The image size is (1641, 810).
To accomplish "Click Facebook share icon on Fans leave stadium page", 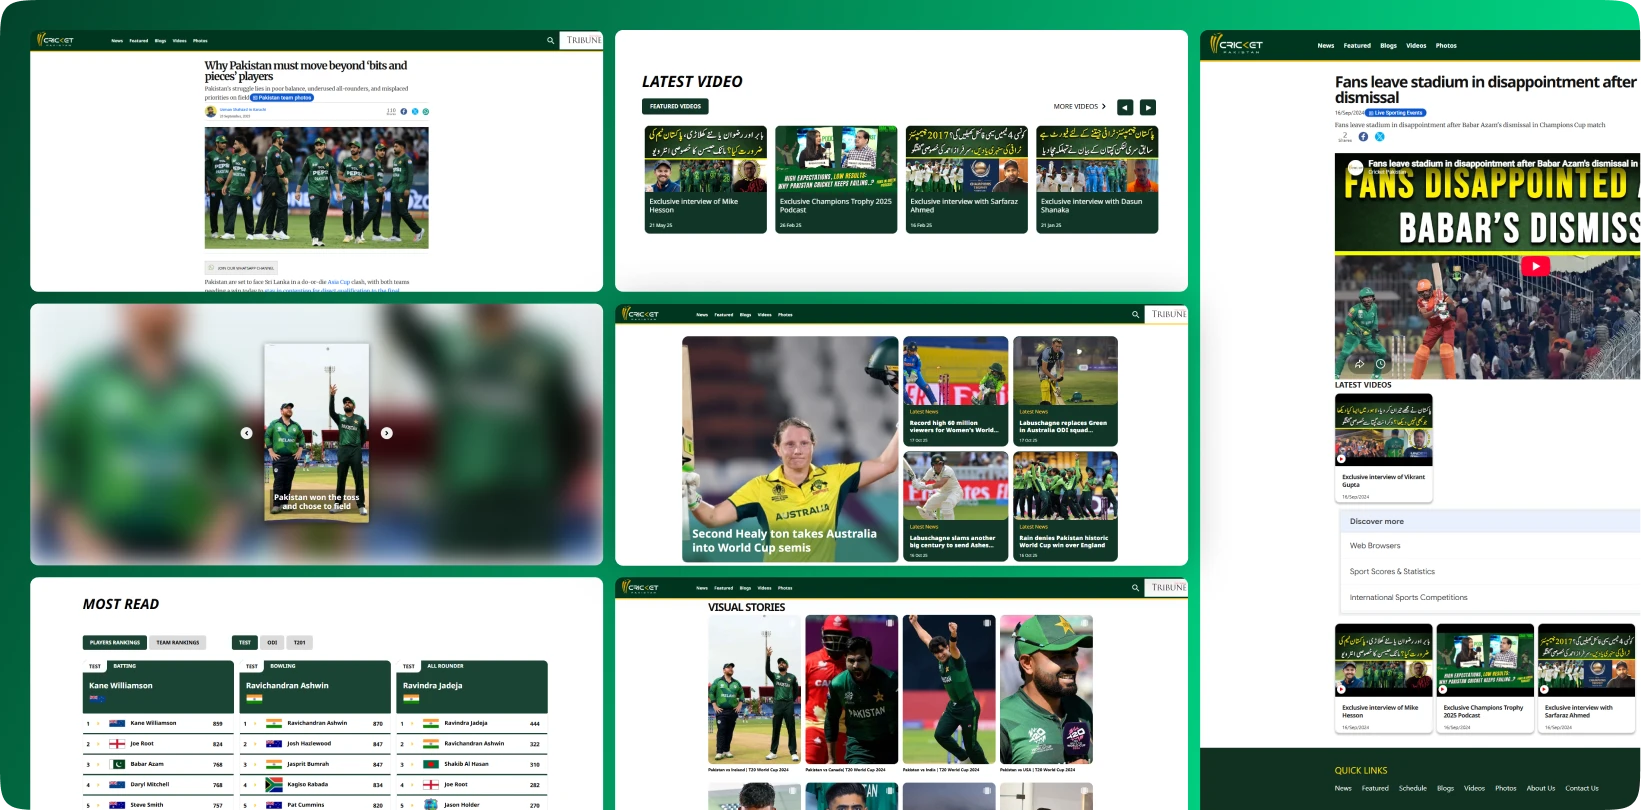I will [1363, 136].
